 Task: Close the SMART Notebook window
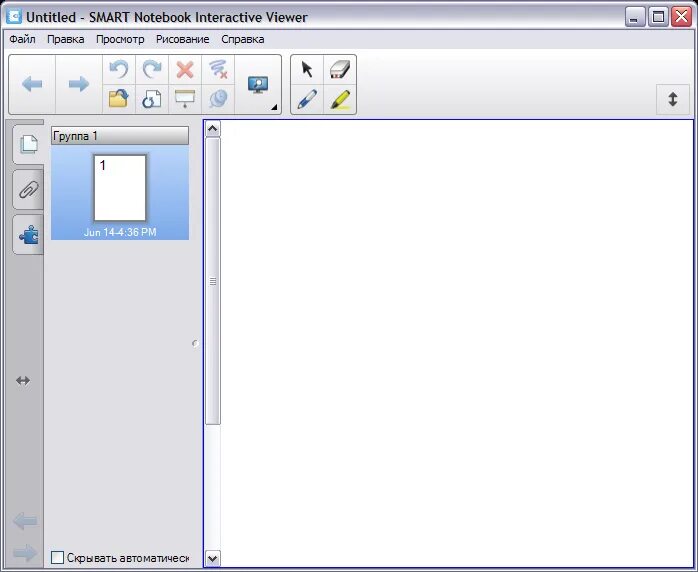click(682, 17)
